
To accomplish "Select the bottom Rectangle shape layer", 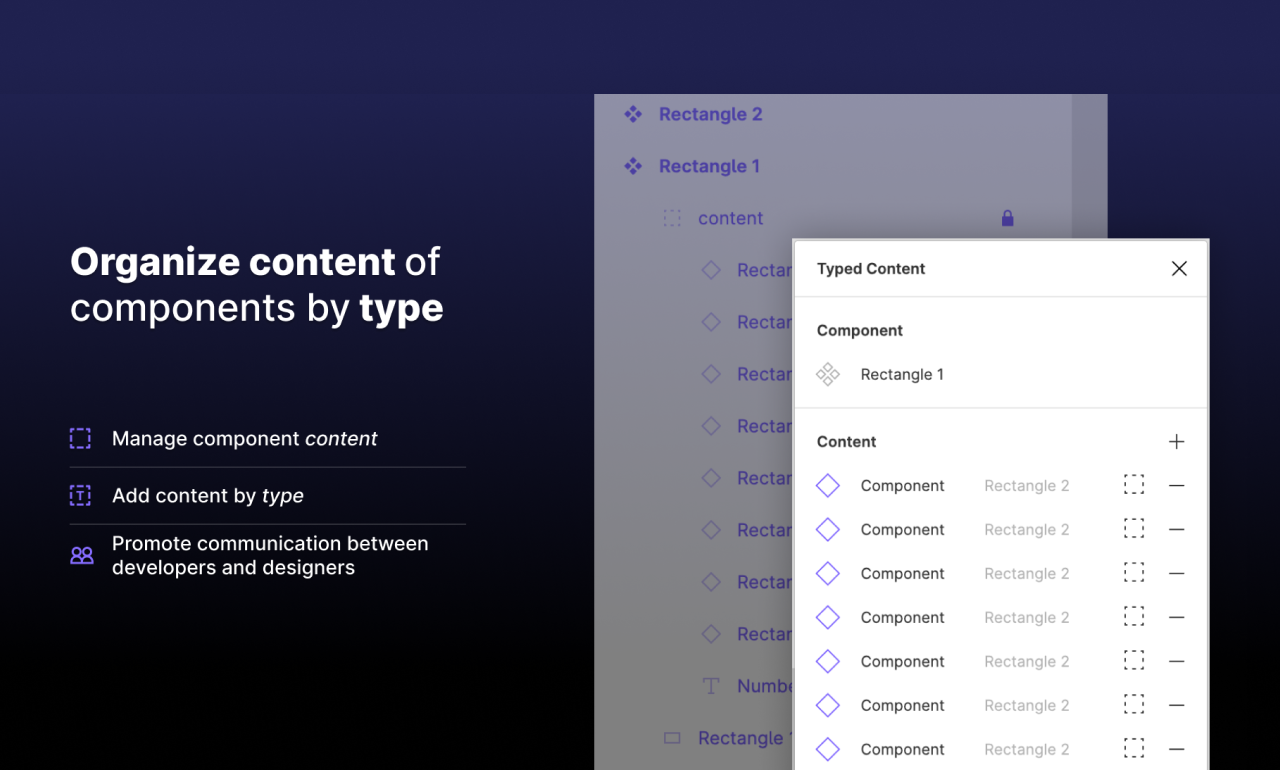I will click(x=742, y=738).
